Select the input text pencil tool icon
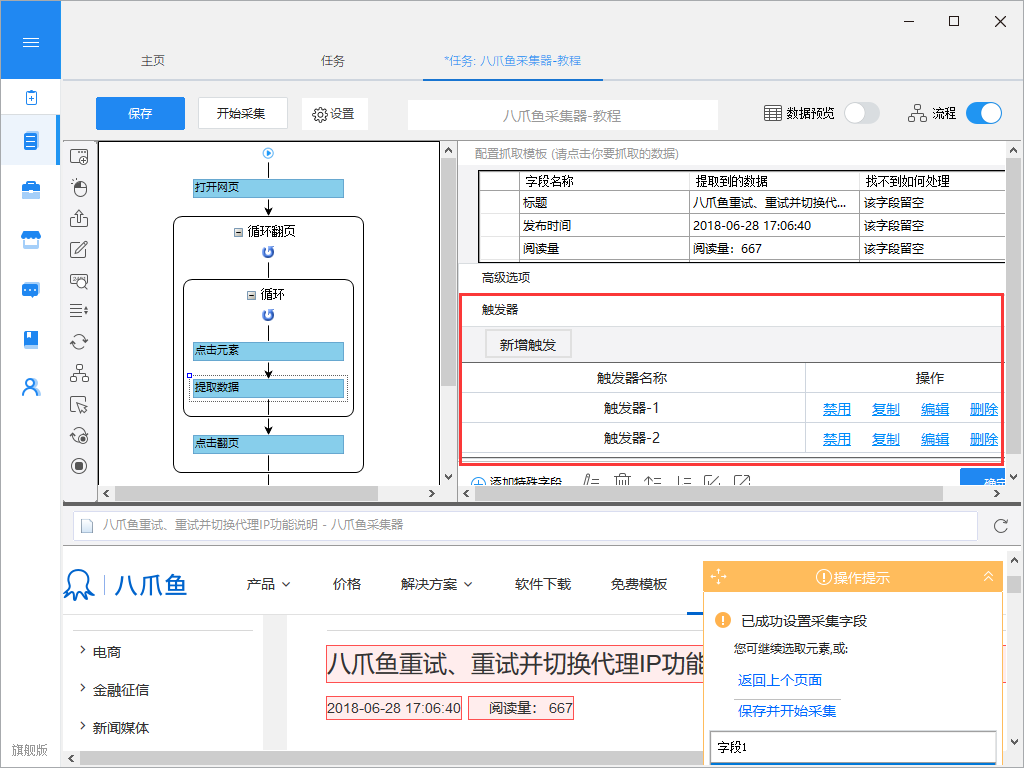The width and height of the screenshot is (1024, 768). [x=79, y=249]
